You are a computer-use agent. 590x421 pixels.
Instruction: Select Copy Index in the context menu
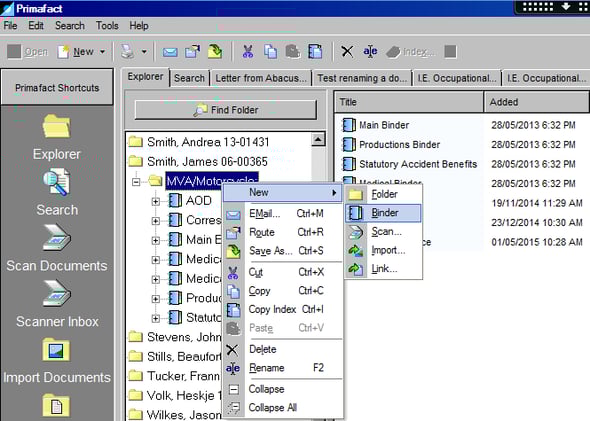click(283, 309)
